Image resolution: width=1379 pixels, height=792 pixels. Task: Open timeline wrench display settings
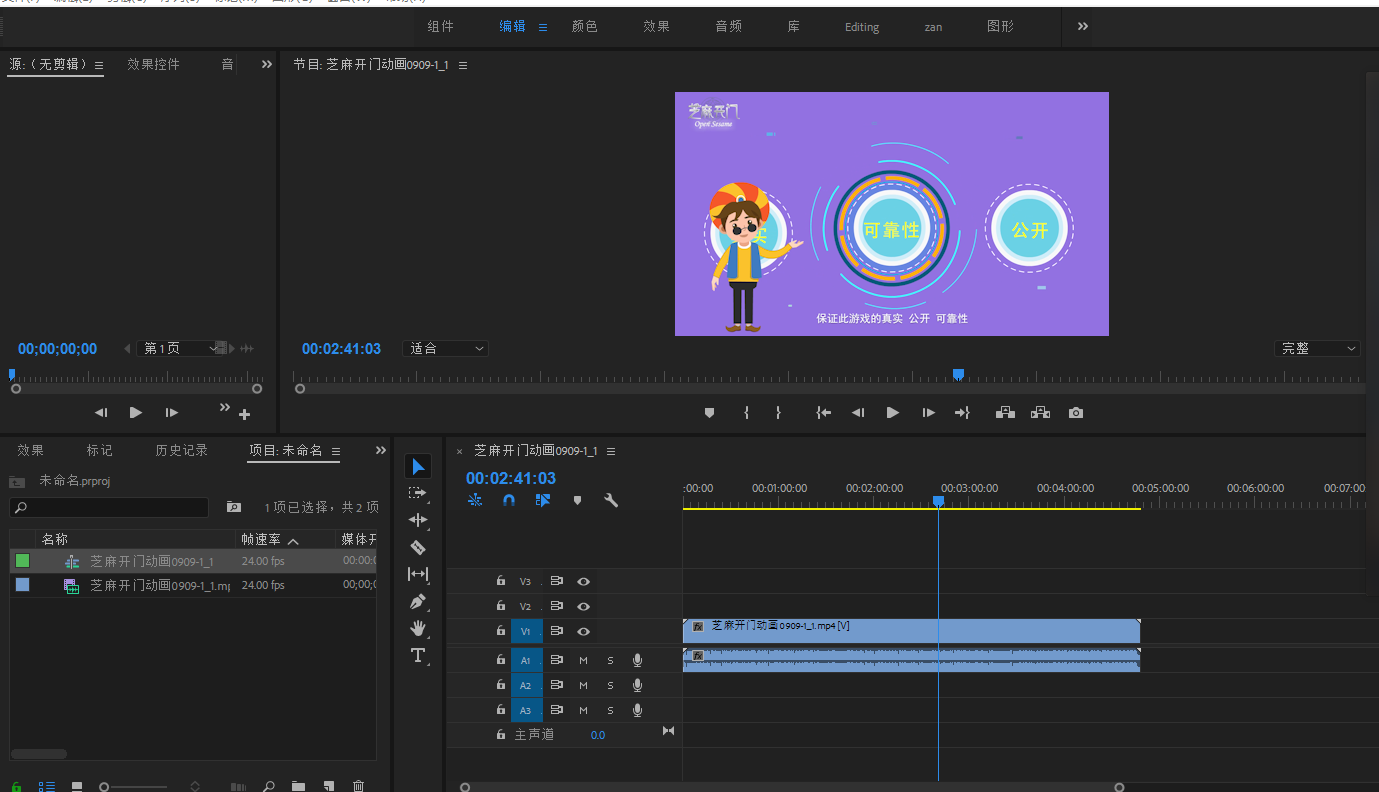611,500
